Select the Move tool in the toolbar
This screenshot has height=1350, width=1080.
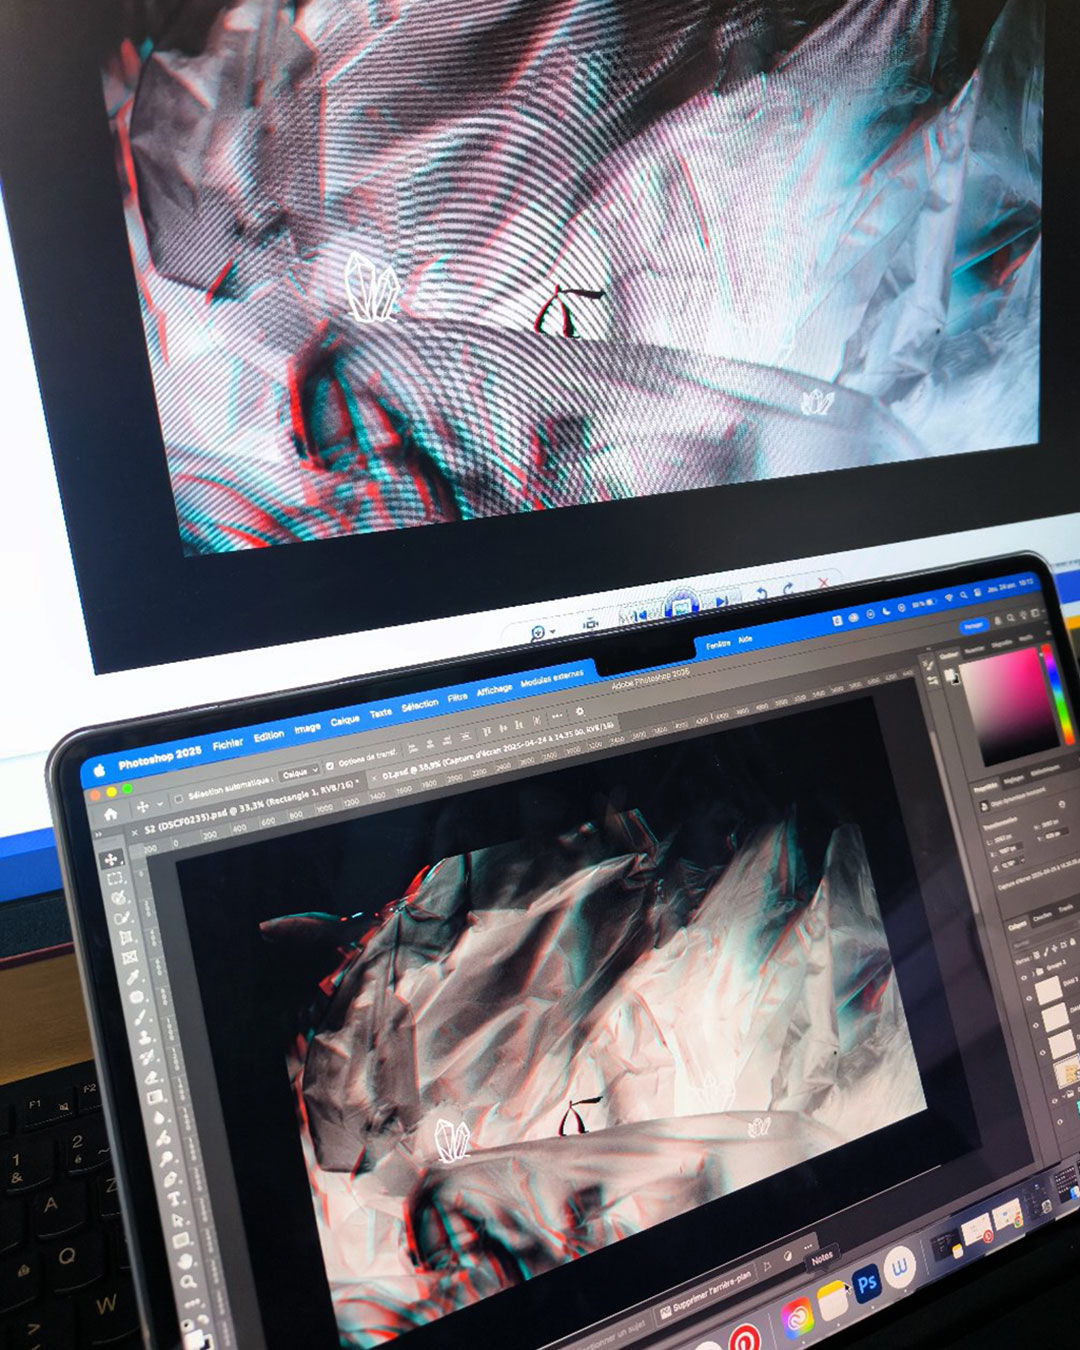click(x=112, y=859)
